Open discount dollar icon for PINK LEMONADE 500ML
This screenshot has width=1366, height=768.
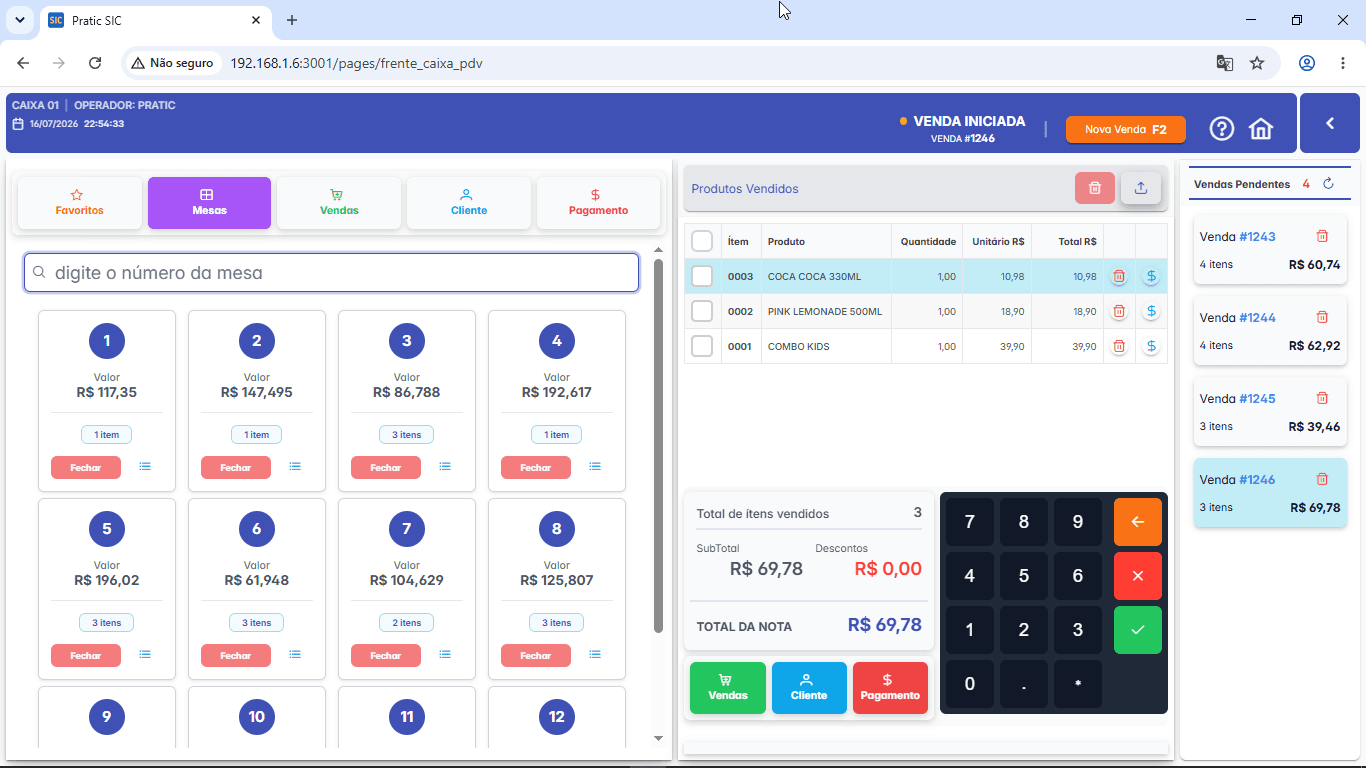click(x=1151, y=312)
